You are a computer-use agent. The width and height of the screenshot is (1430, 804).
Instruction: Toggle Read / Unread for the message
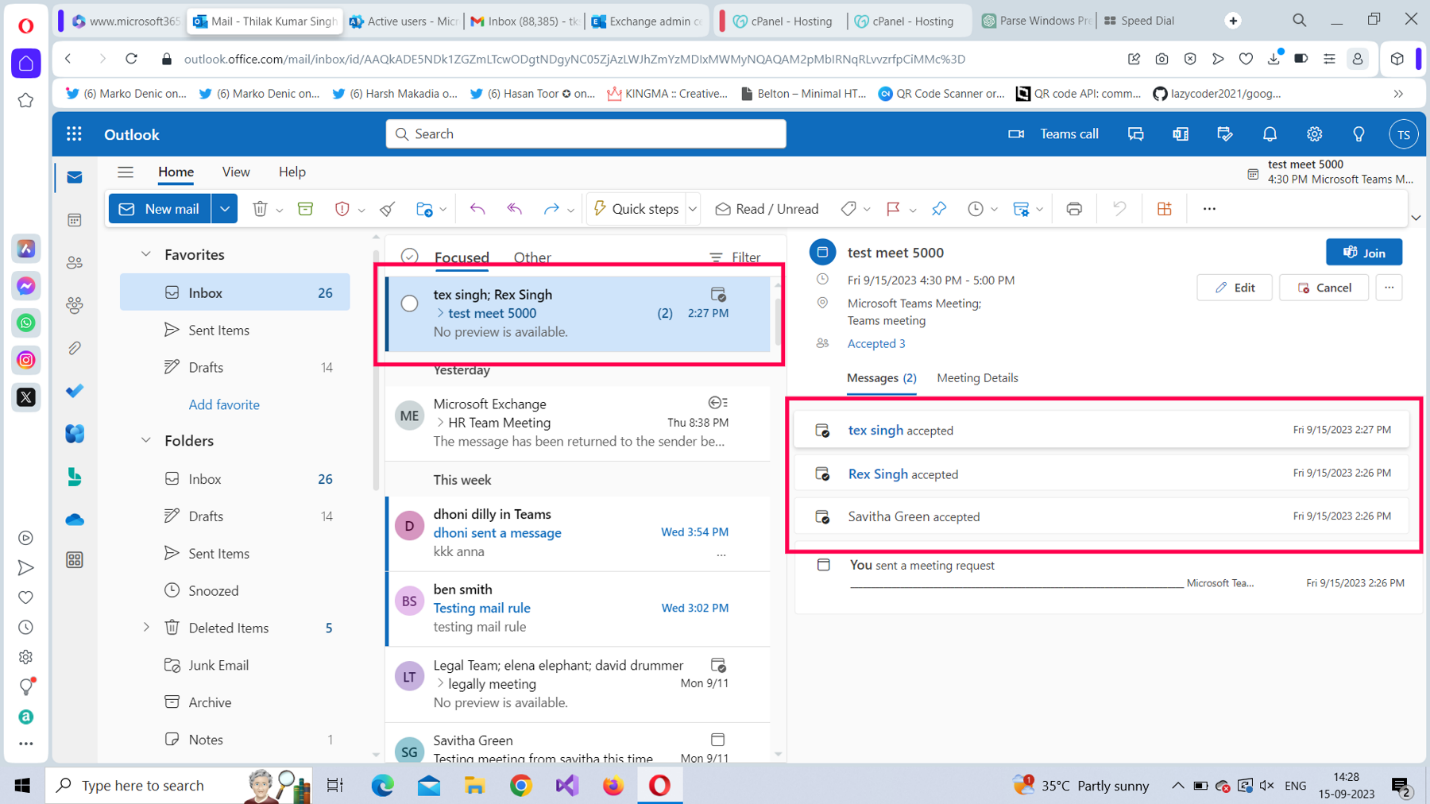tap(766, 209)
